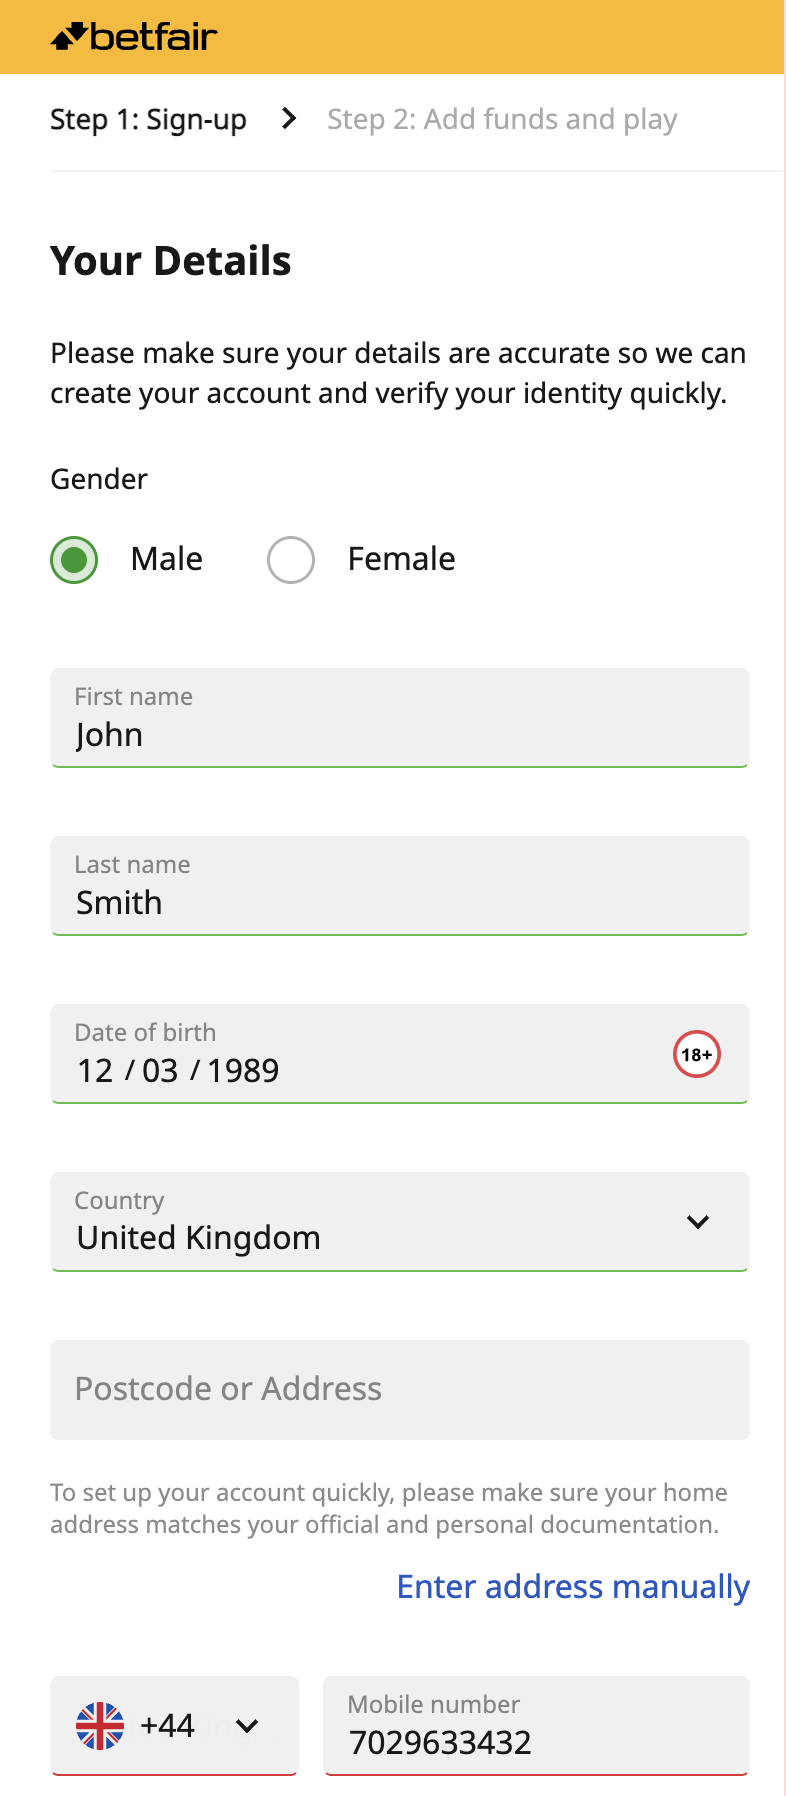Go to Step 2: Add funds and play
The image size is (786, 1796).
pos(502,120)
